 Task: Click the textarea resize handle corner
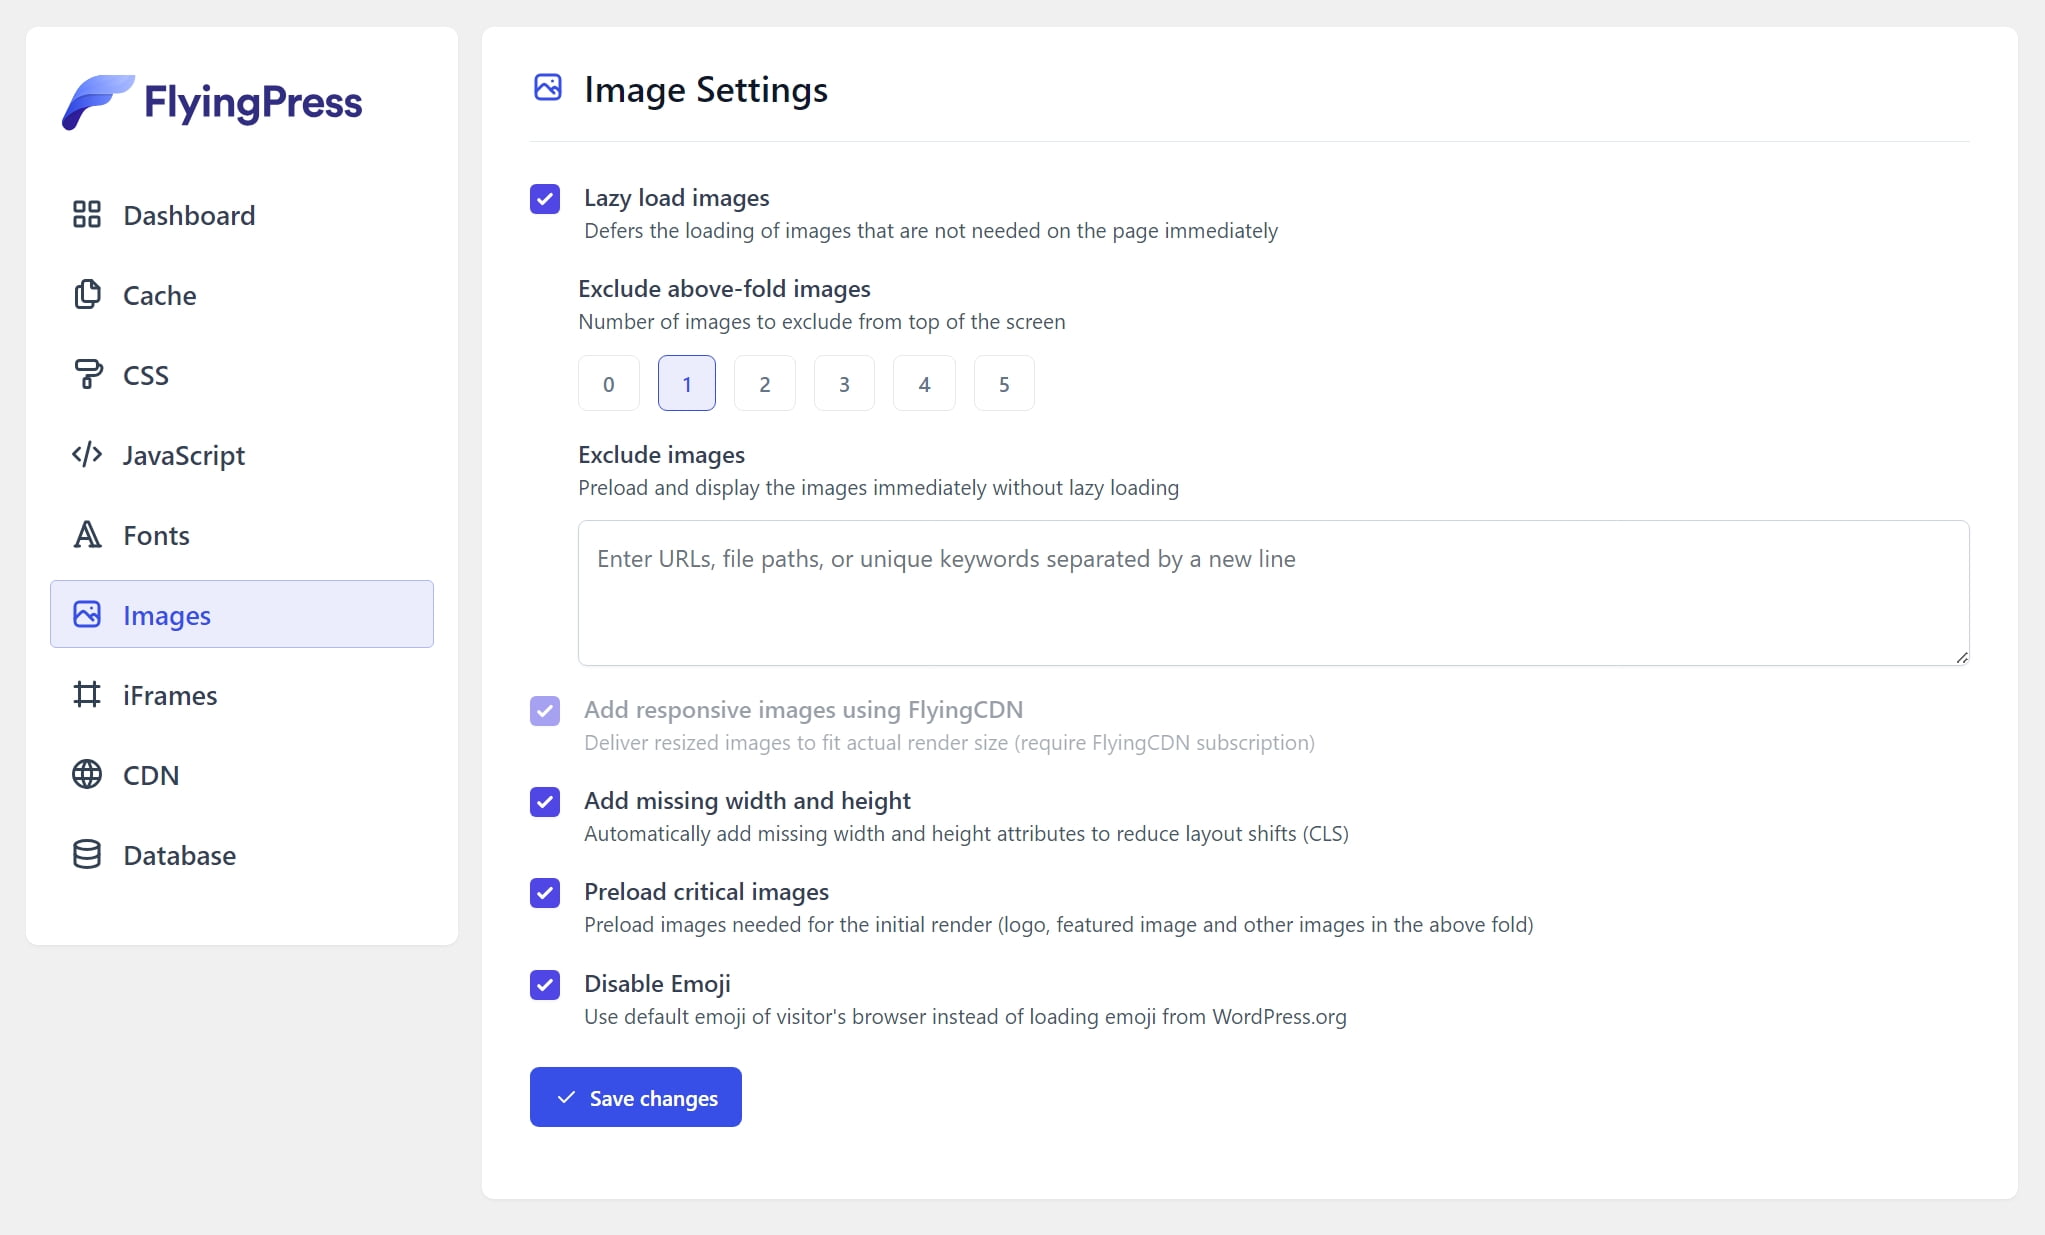pos(1962,657)
